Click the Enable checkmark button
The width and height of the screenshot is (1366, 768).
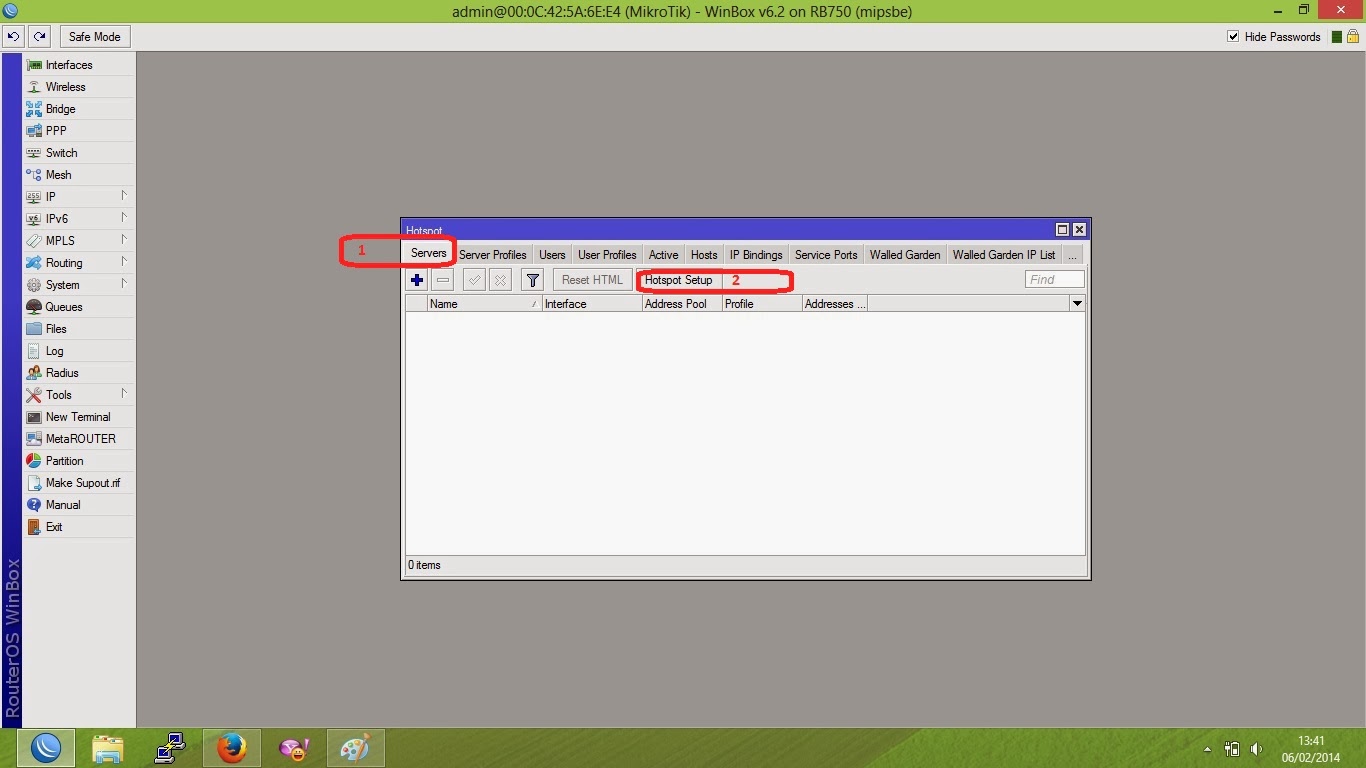(474, 280)
